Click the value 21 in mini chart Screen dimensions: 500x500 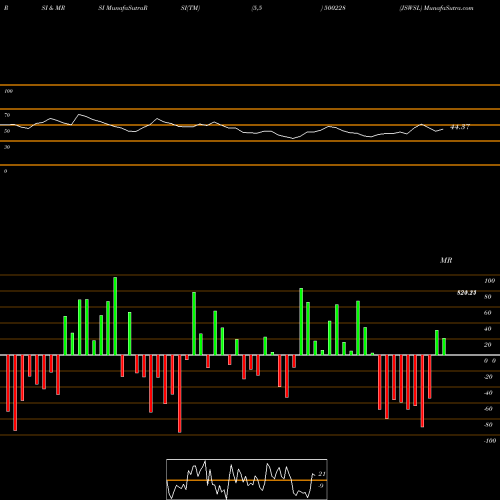coord(321,474)
